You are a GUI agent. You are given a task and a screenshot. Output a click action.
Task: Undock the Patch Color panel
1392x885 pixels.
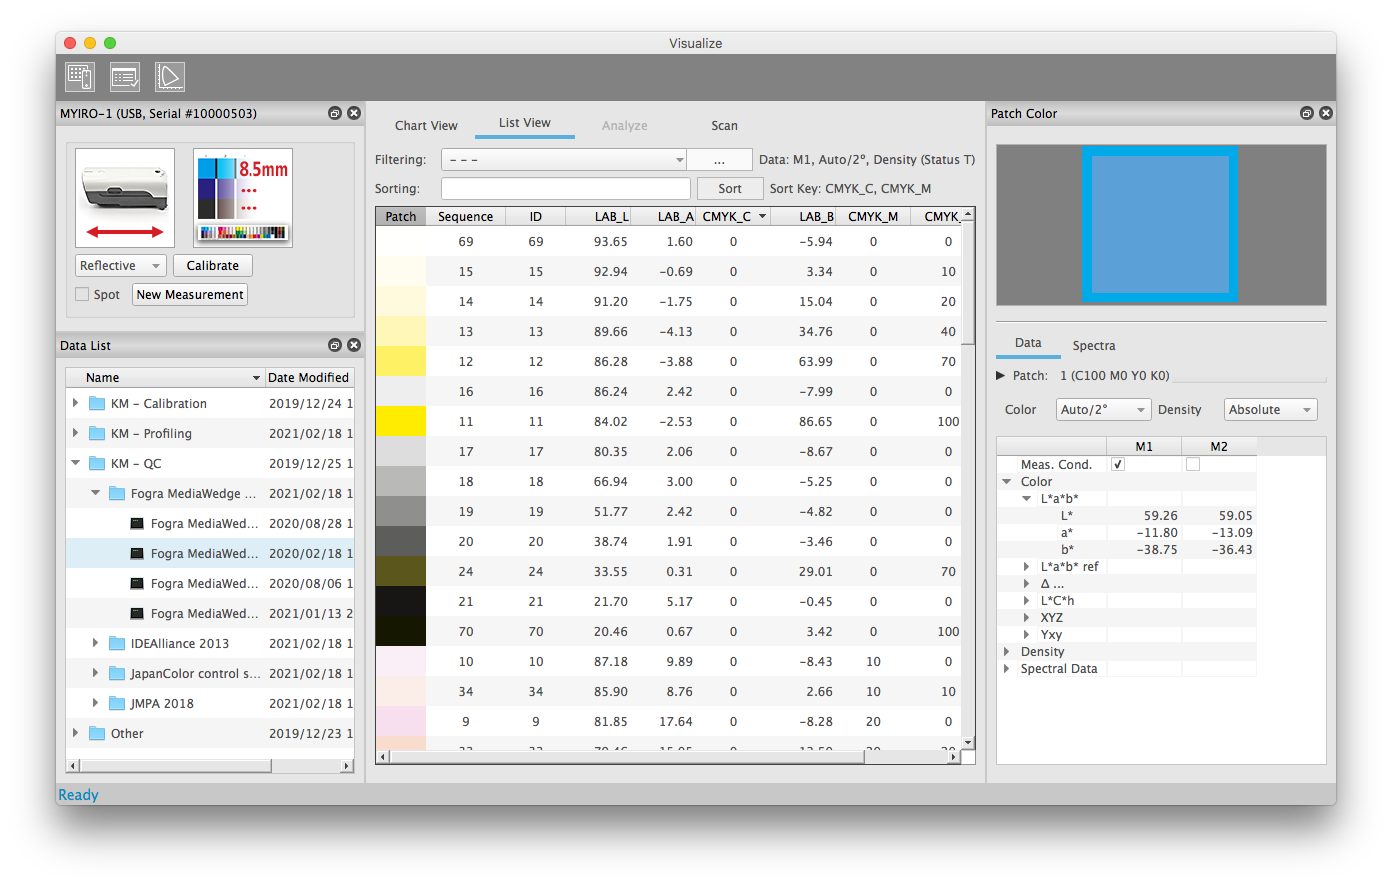click(1306, 114)
